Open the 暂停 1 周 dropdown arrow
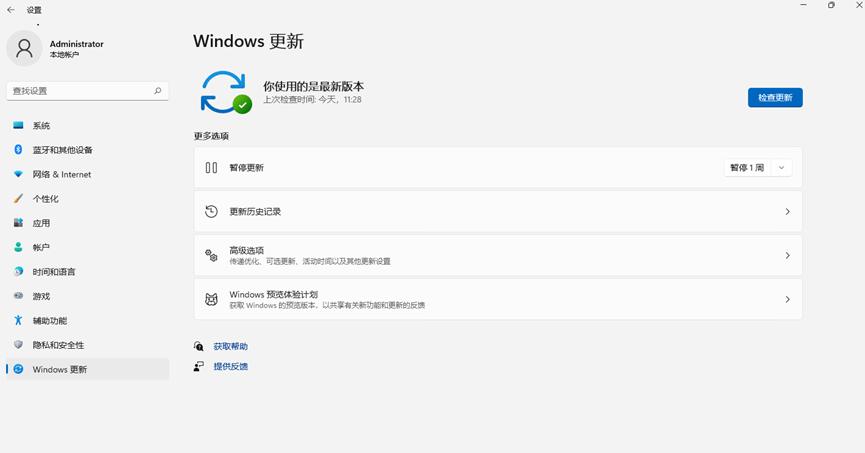 (781, 168)
